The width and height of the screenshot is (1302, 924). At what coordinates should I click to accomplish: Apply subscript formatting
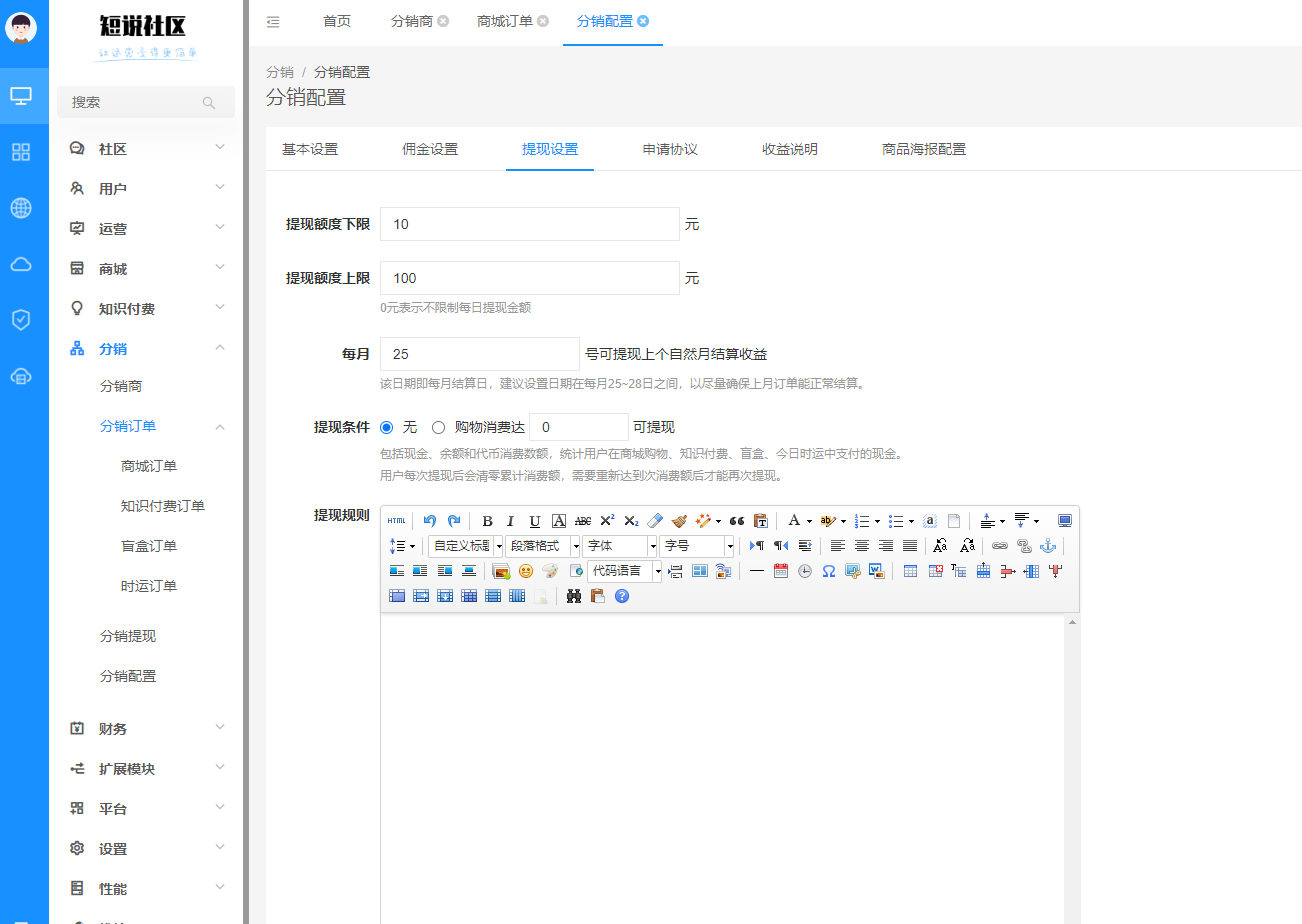(x=631, y=521)
